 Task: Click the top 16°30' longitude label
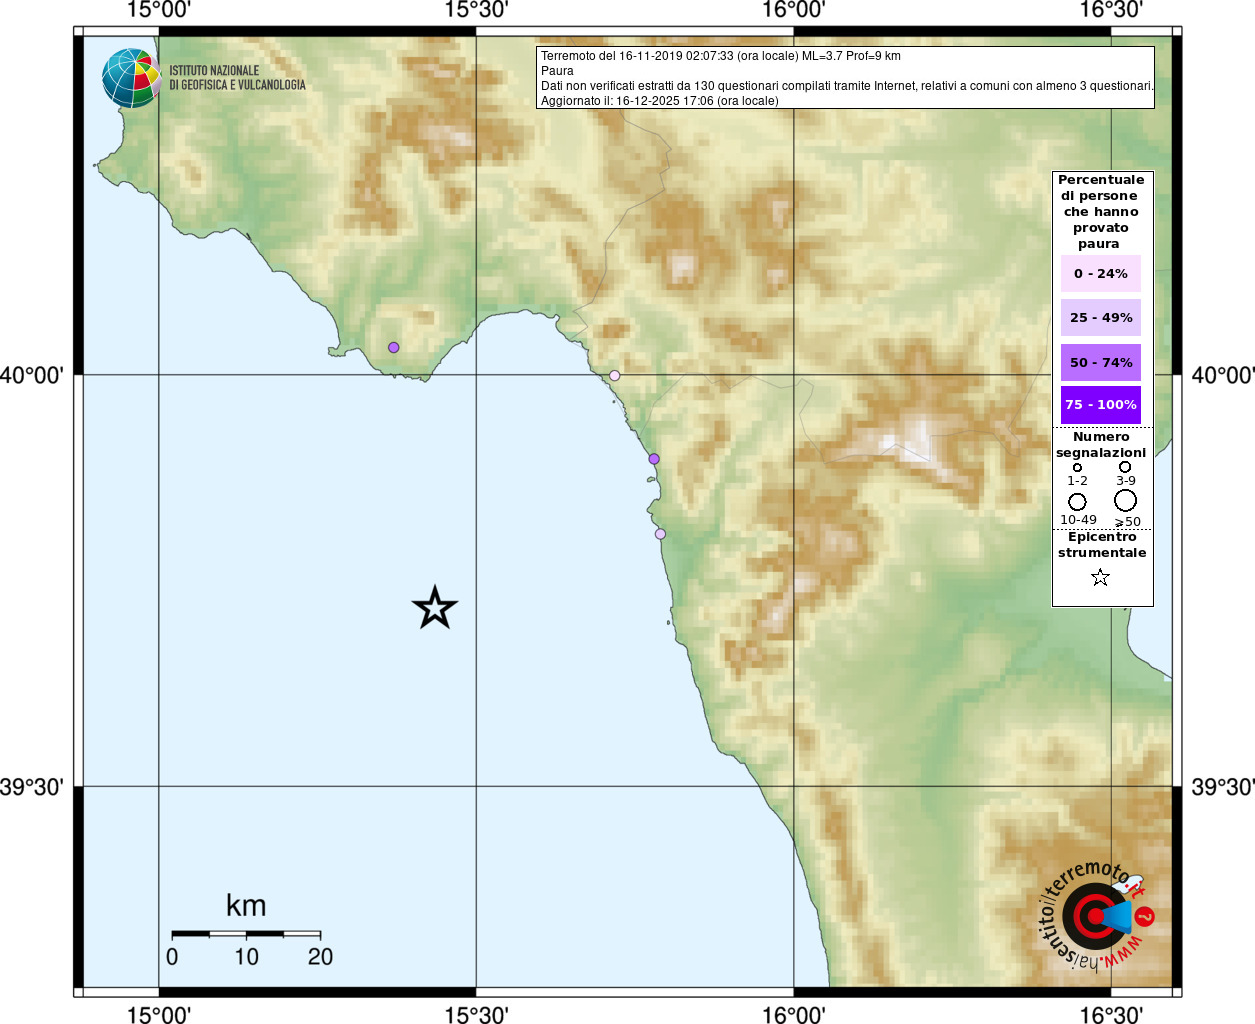coord(1111,10)
